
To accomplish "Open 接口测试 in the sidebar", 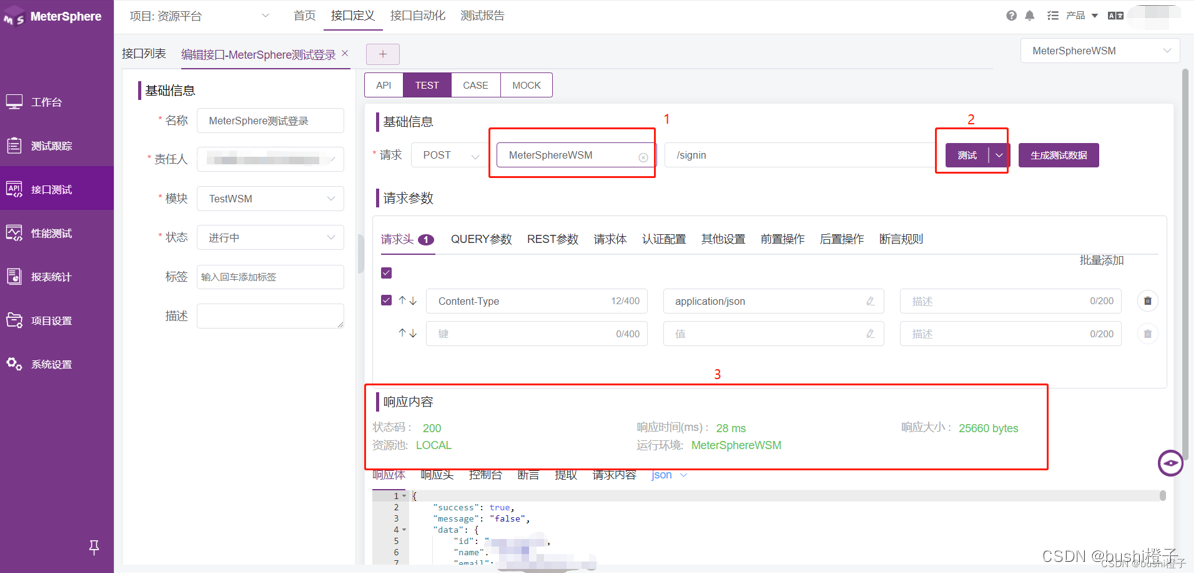I will [x=56, y=189].
